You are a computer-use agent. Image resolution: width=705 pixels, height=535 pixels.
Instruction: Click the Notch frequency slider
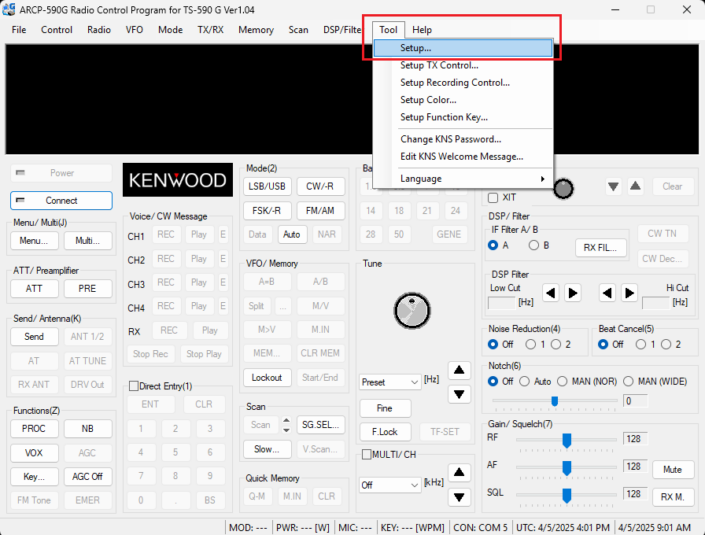555,401
